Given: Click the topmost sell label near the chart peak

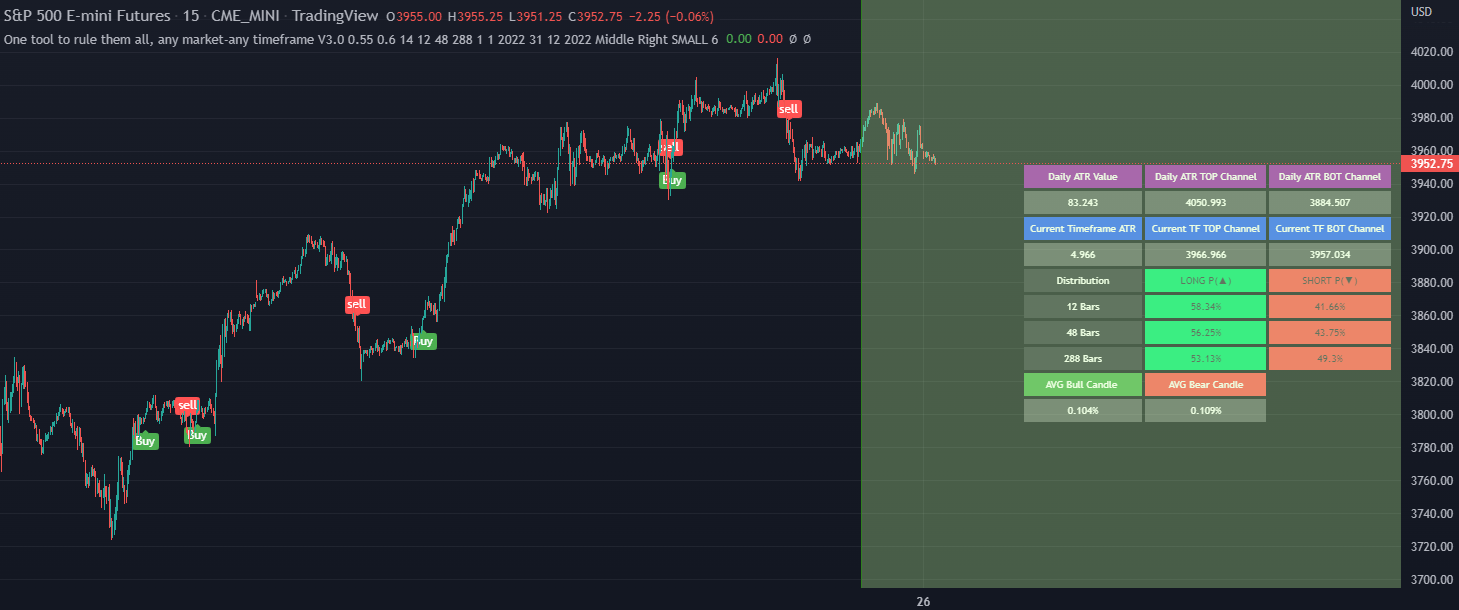Looking at the screenshot, I should click(x=789, y=109).
